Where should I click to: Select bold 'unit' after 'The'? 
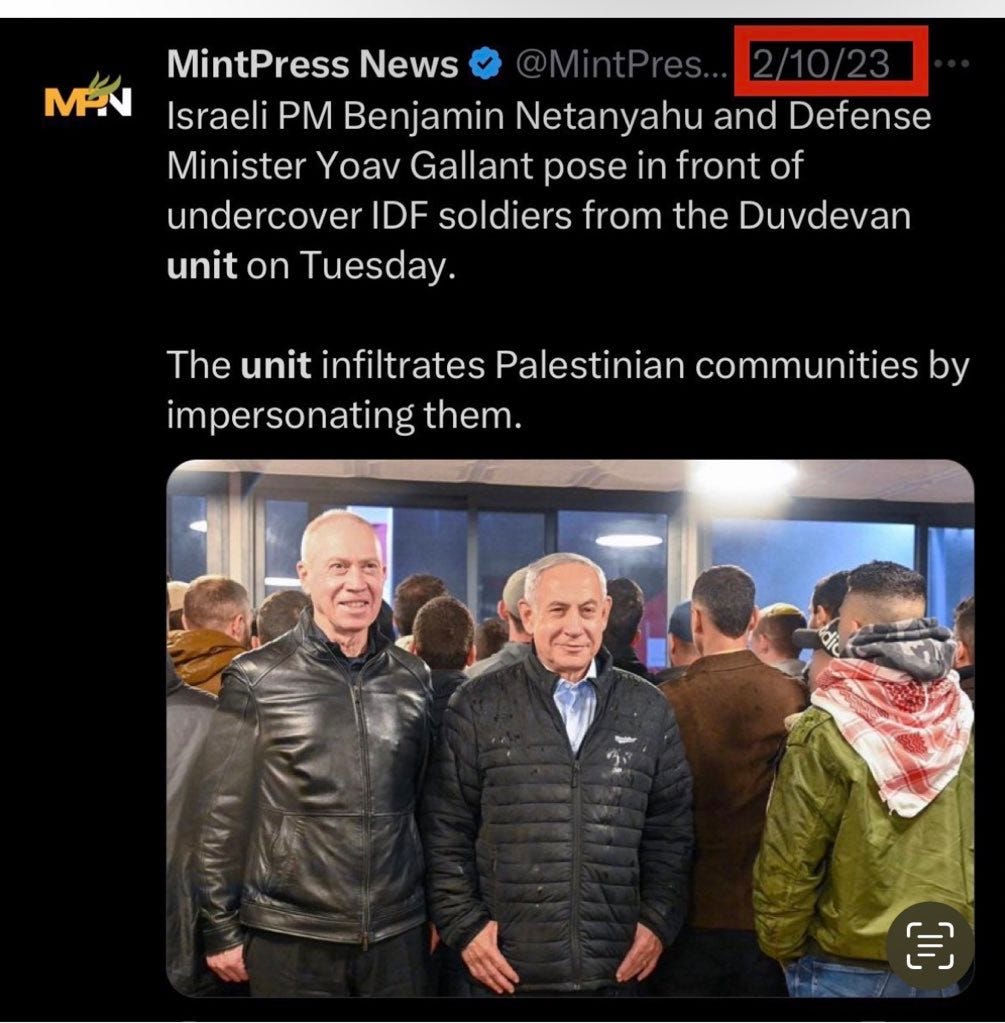point(275,365)
